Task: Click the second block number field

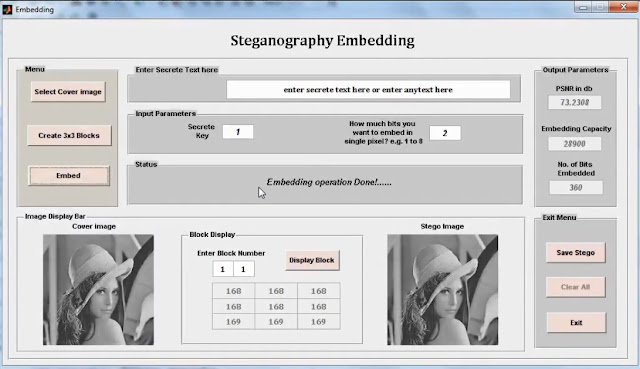Action: [244, 269]
